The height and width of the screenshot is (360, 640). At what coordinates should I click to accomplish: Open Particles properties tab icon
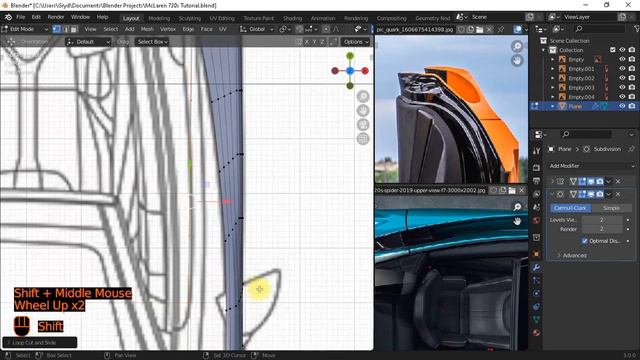tap(536, 280)
